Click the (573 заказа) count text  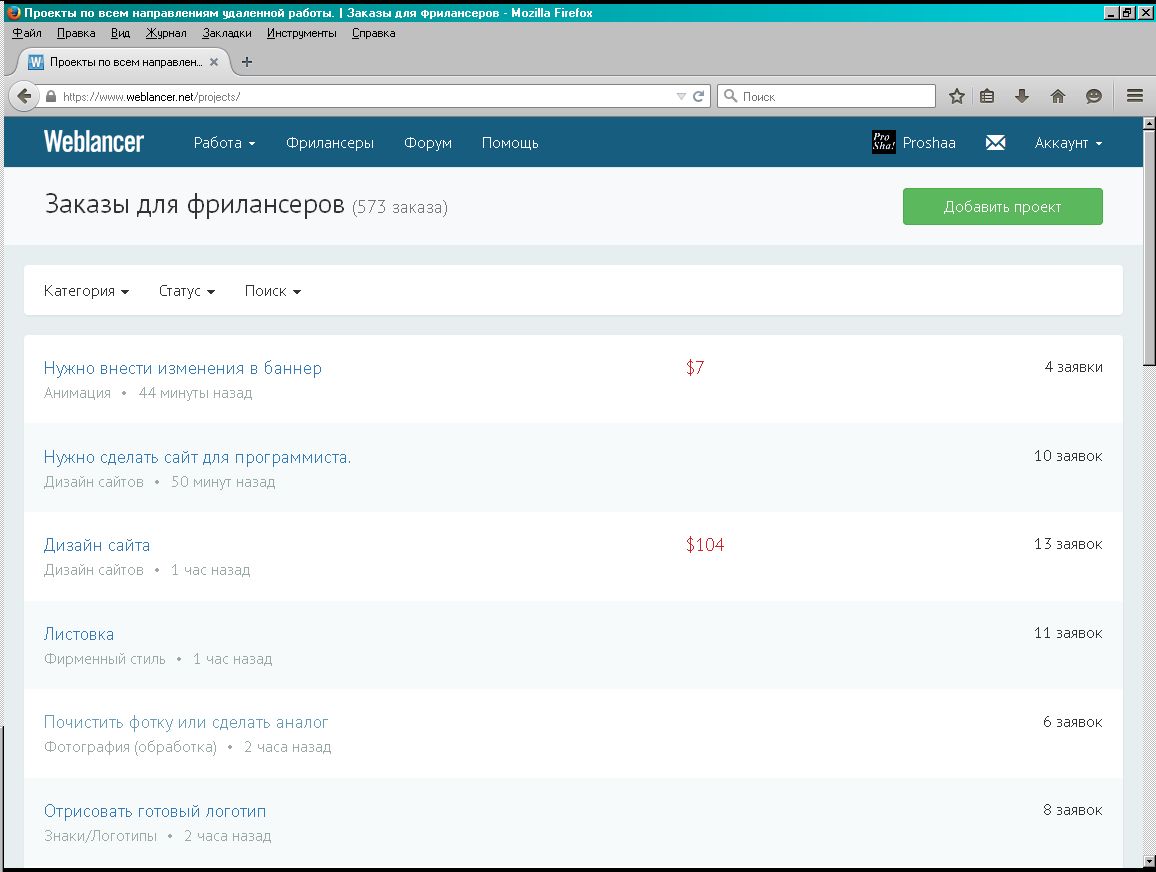(400, 208)
